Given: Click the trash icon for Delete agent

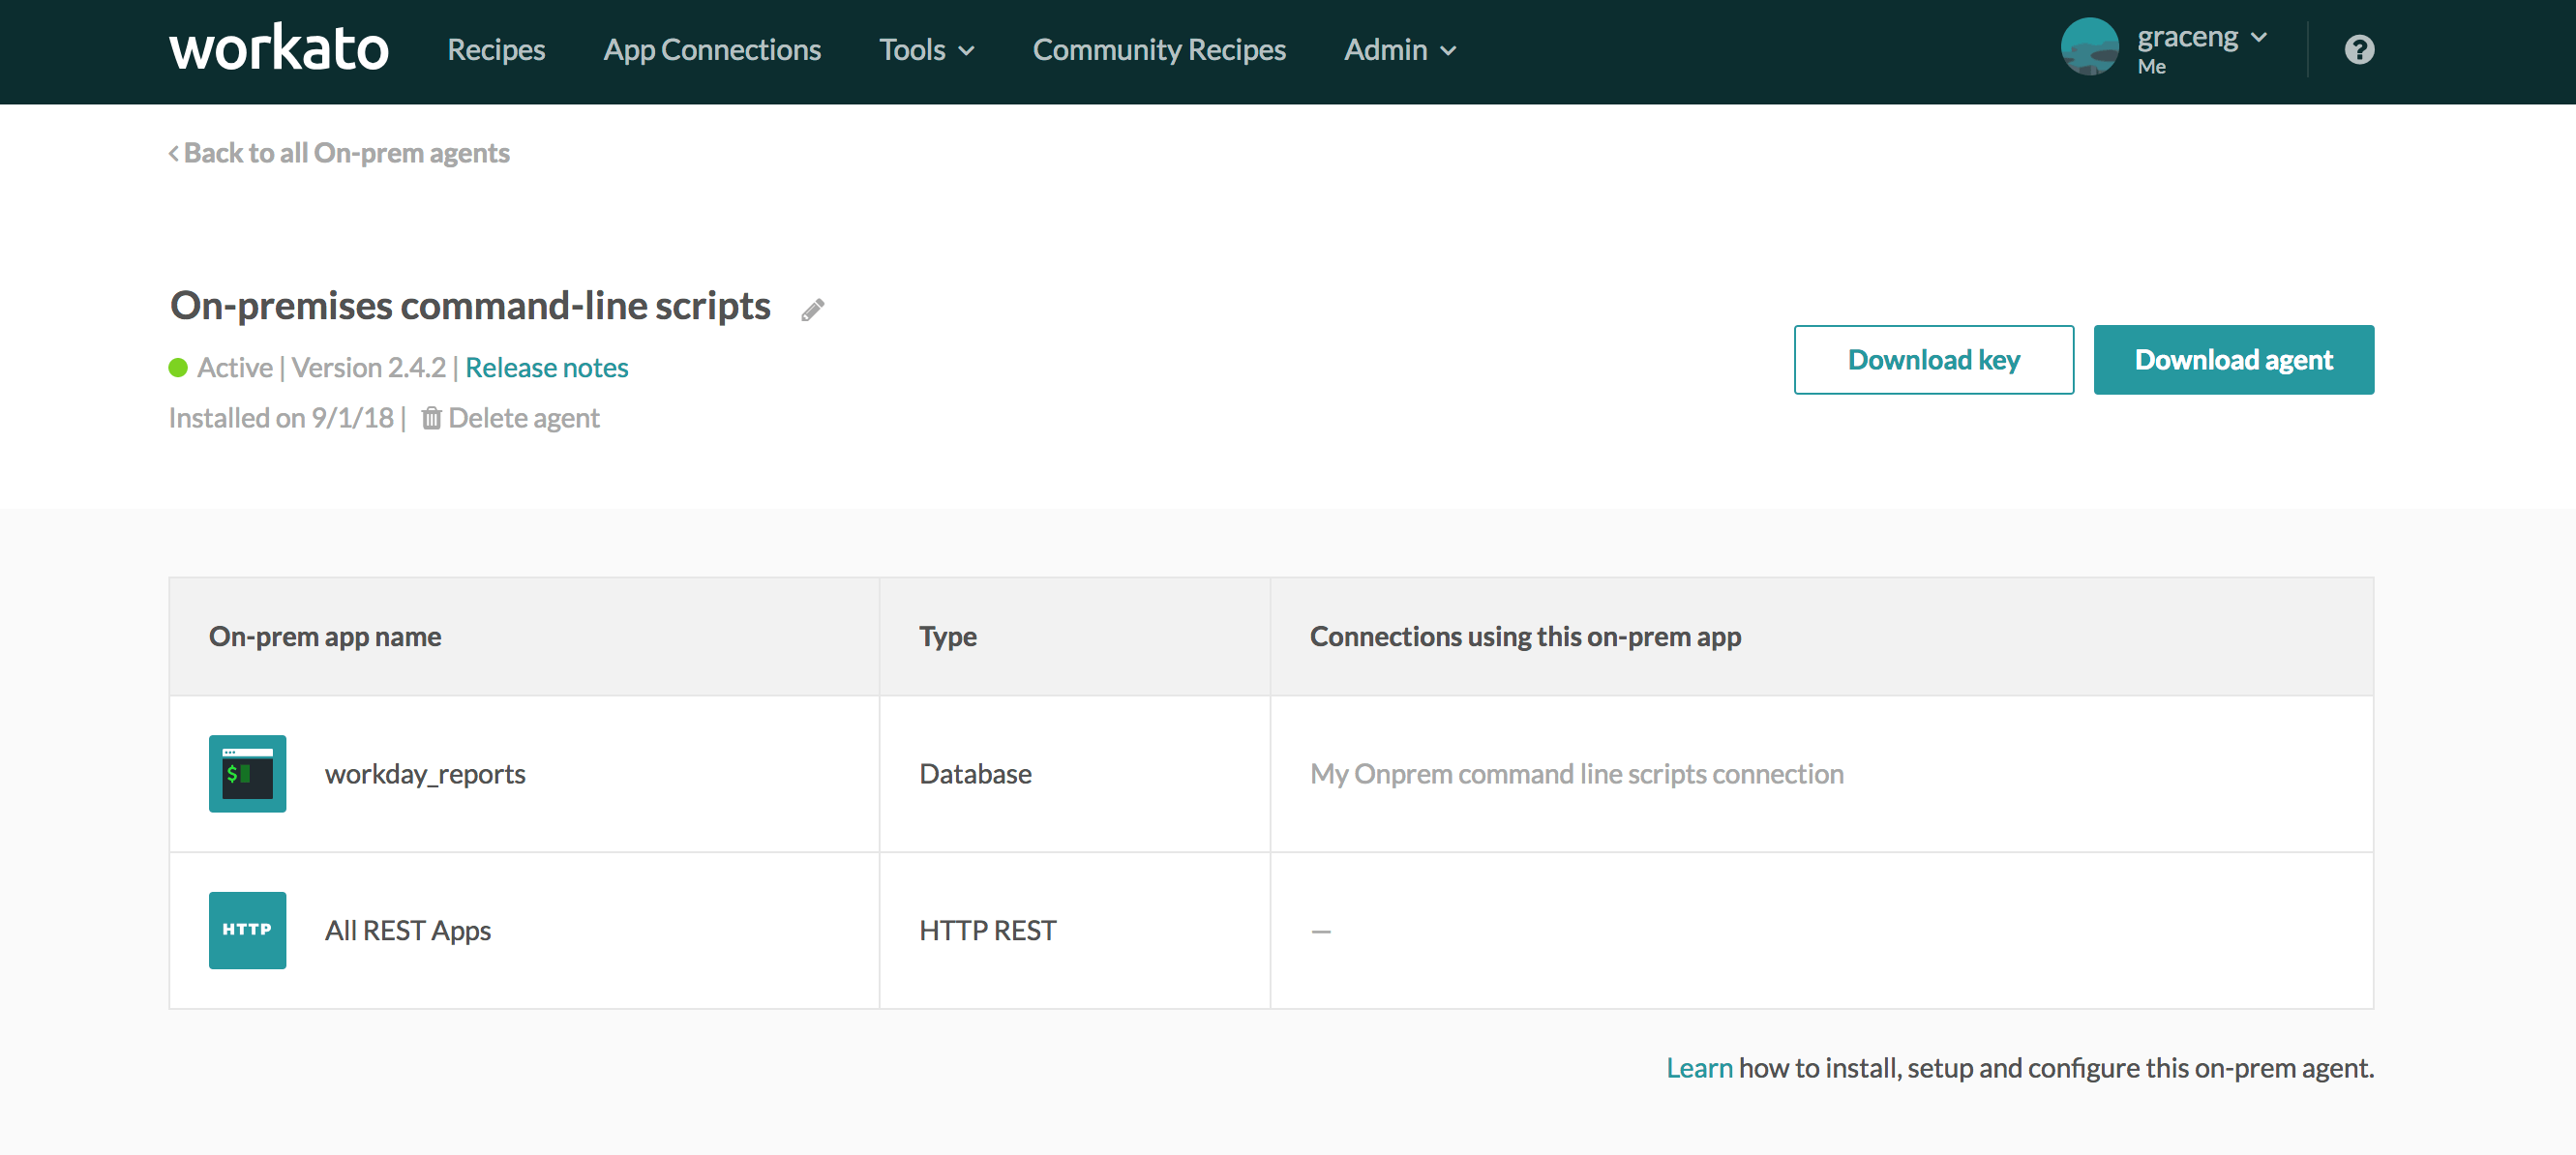Looking at the screenshot, I should [431, 418].
